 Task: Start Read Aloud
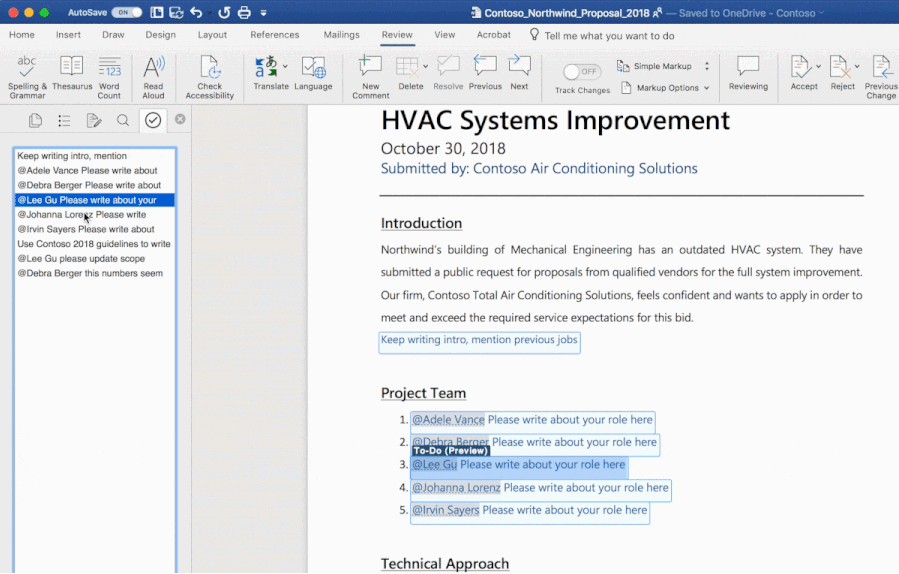153,77
